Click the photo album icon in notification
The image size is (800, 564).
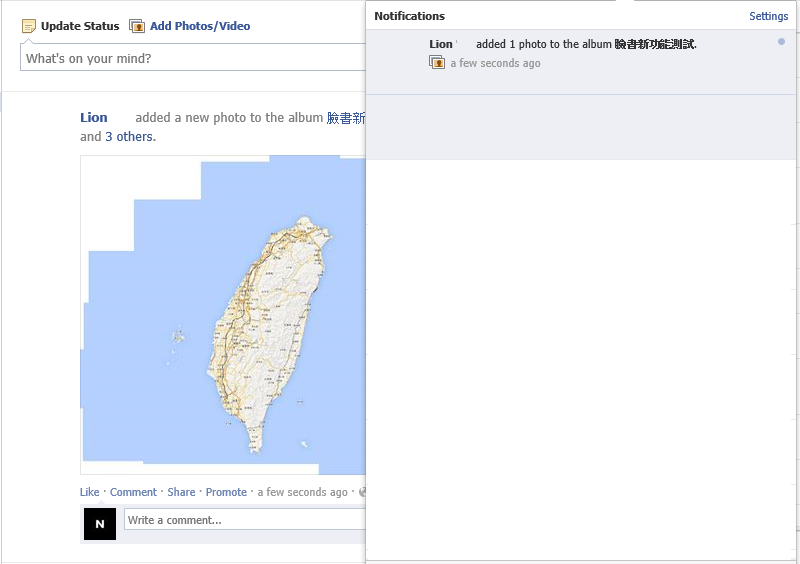[x=437, y=63]
